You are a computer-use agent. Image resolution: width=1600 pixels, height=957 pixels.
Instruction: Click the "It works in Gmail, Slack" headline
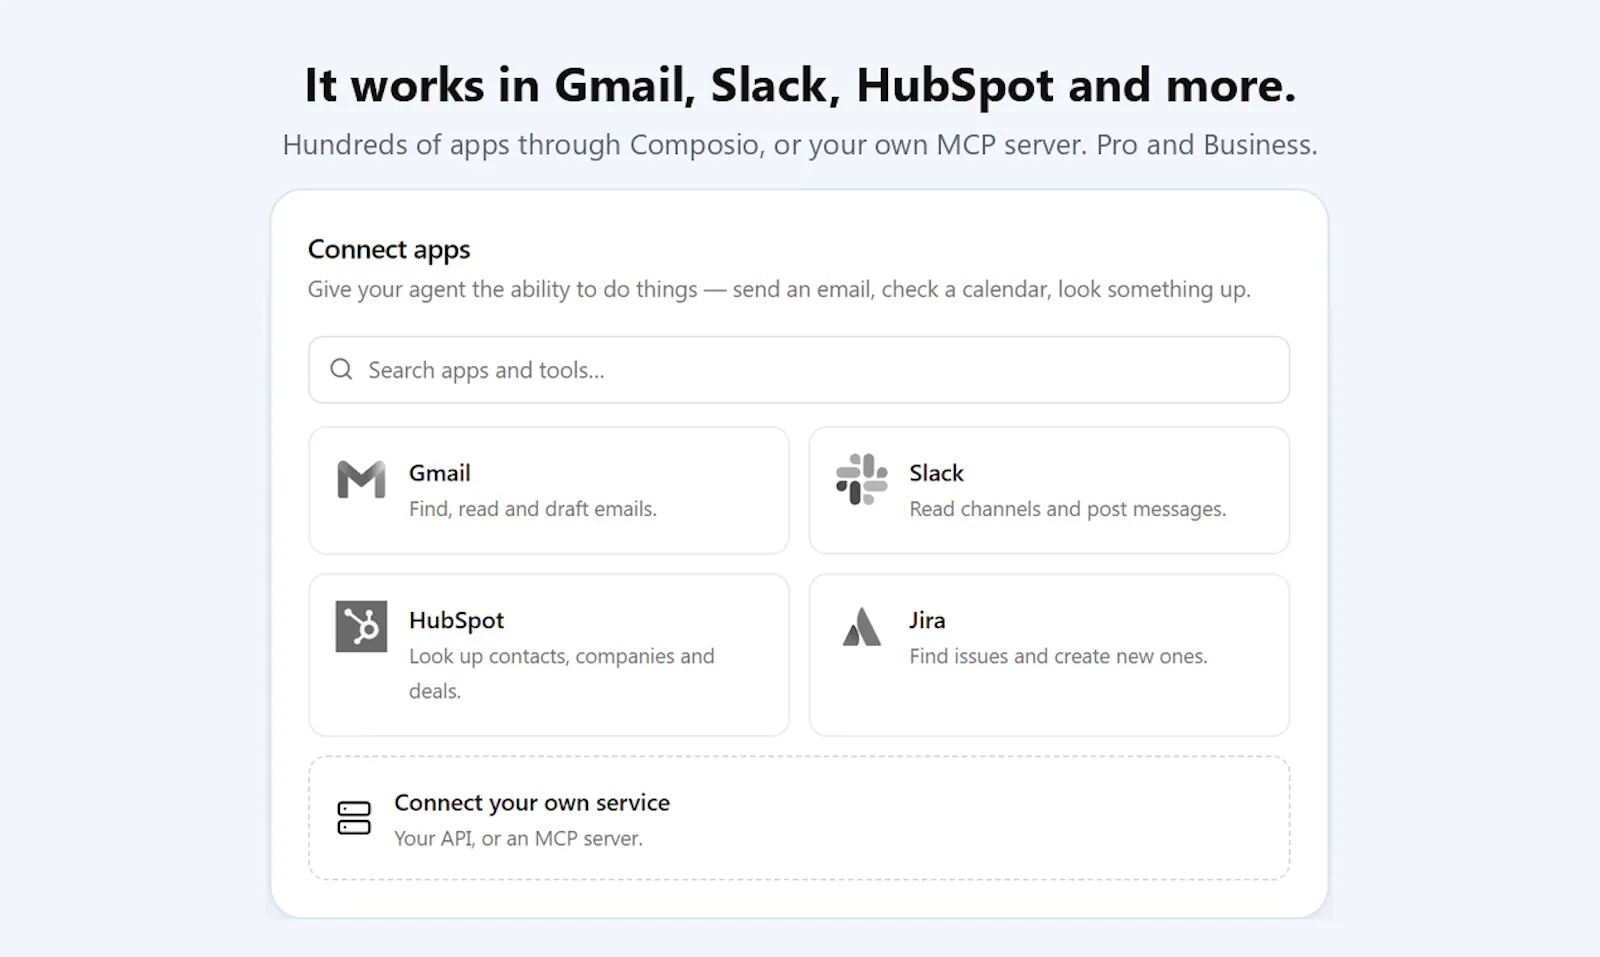click(x=800, y=85)
